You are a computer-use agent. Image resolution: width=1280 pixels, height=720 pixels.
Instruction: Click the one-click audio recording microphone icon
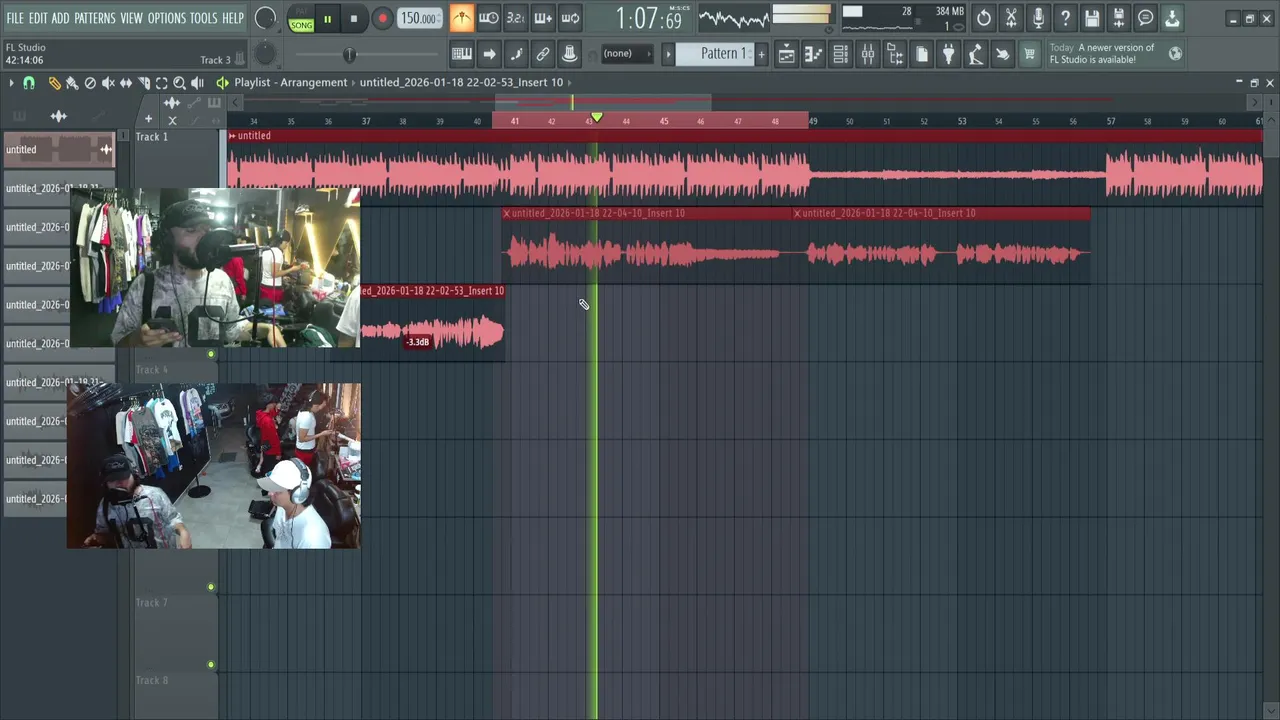pos(1038,18)
